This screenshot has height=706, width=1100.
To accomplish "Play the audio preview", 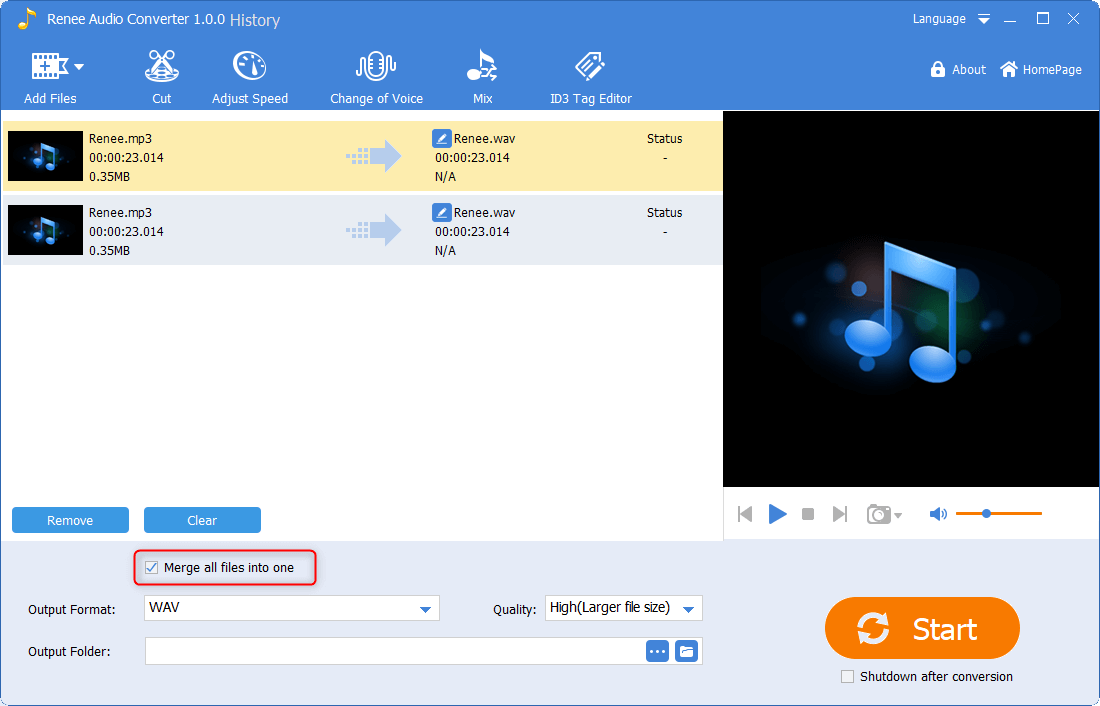I will click(x=777, y=514).
